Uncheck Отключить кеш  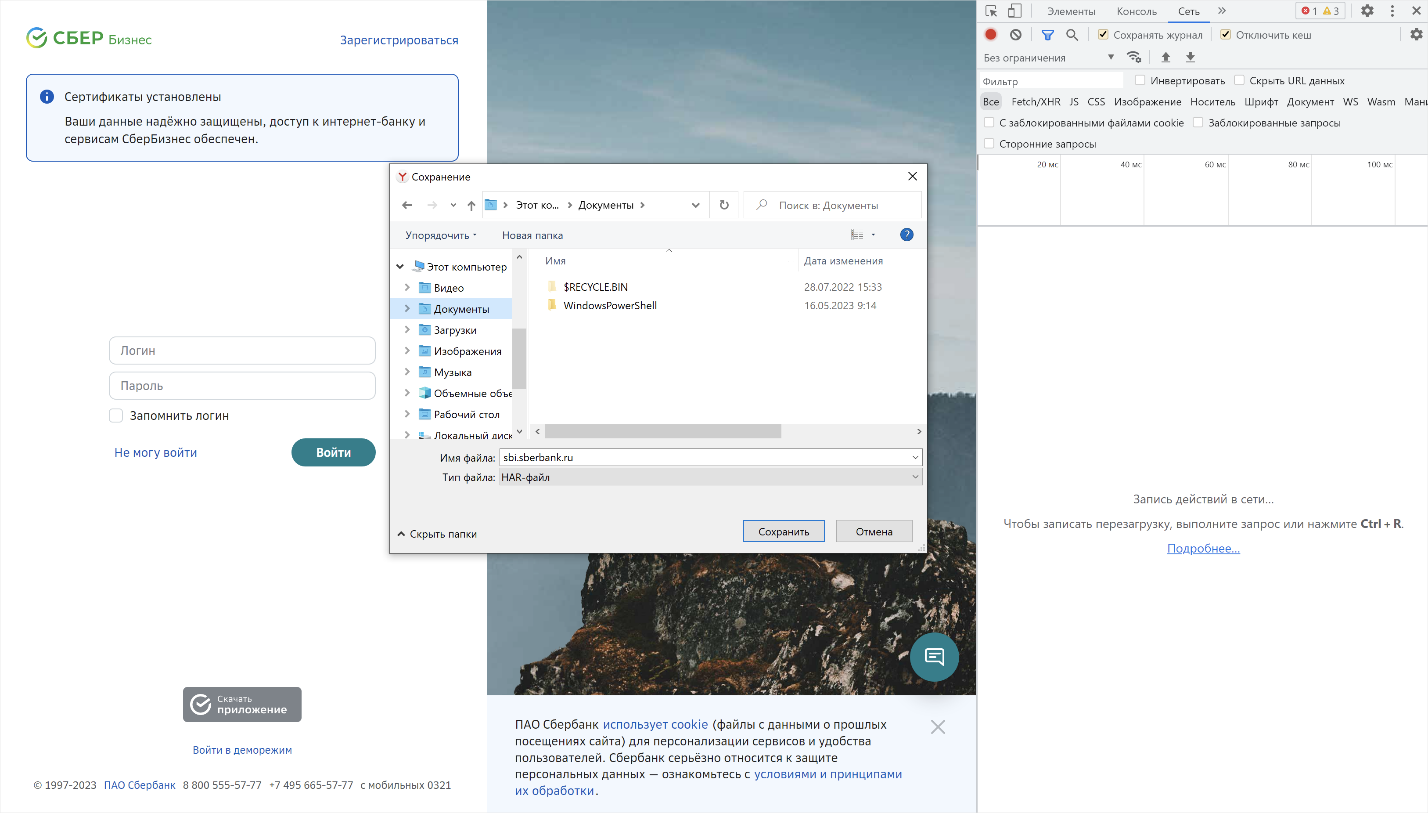pyautogui.click(x=1225, y=35)
